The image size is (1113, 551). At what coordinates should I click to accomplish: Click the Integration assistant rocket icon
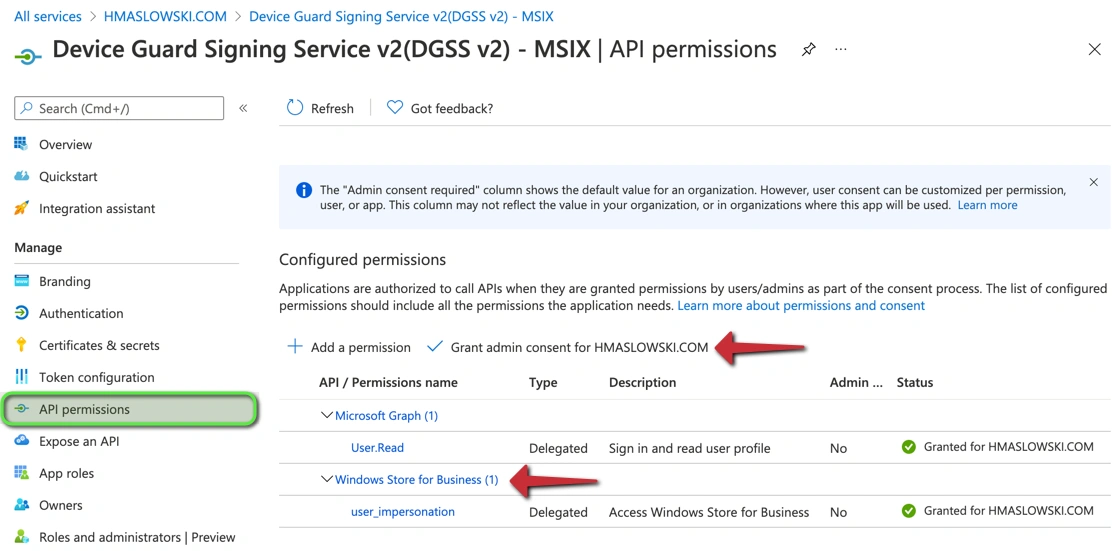pos(21,209)
